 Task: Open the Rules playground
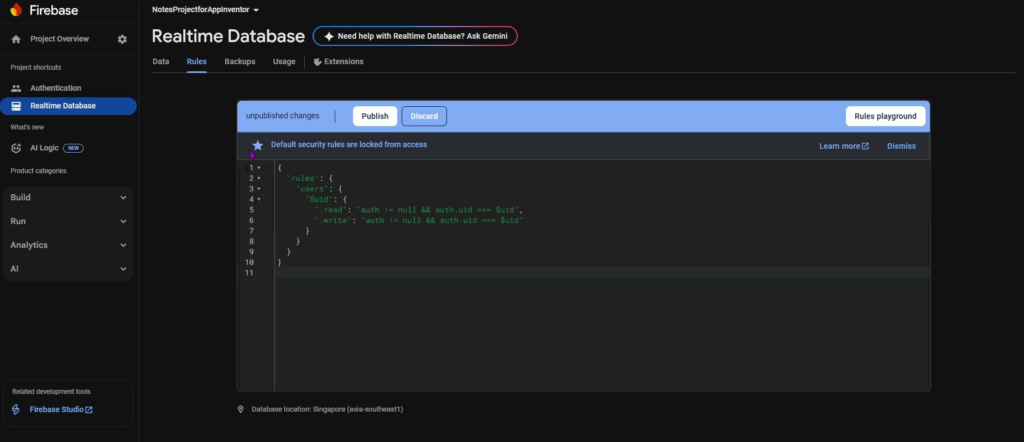click(885, 116)
